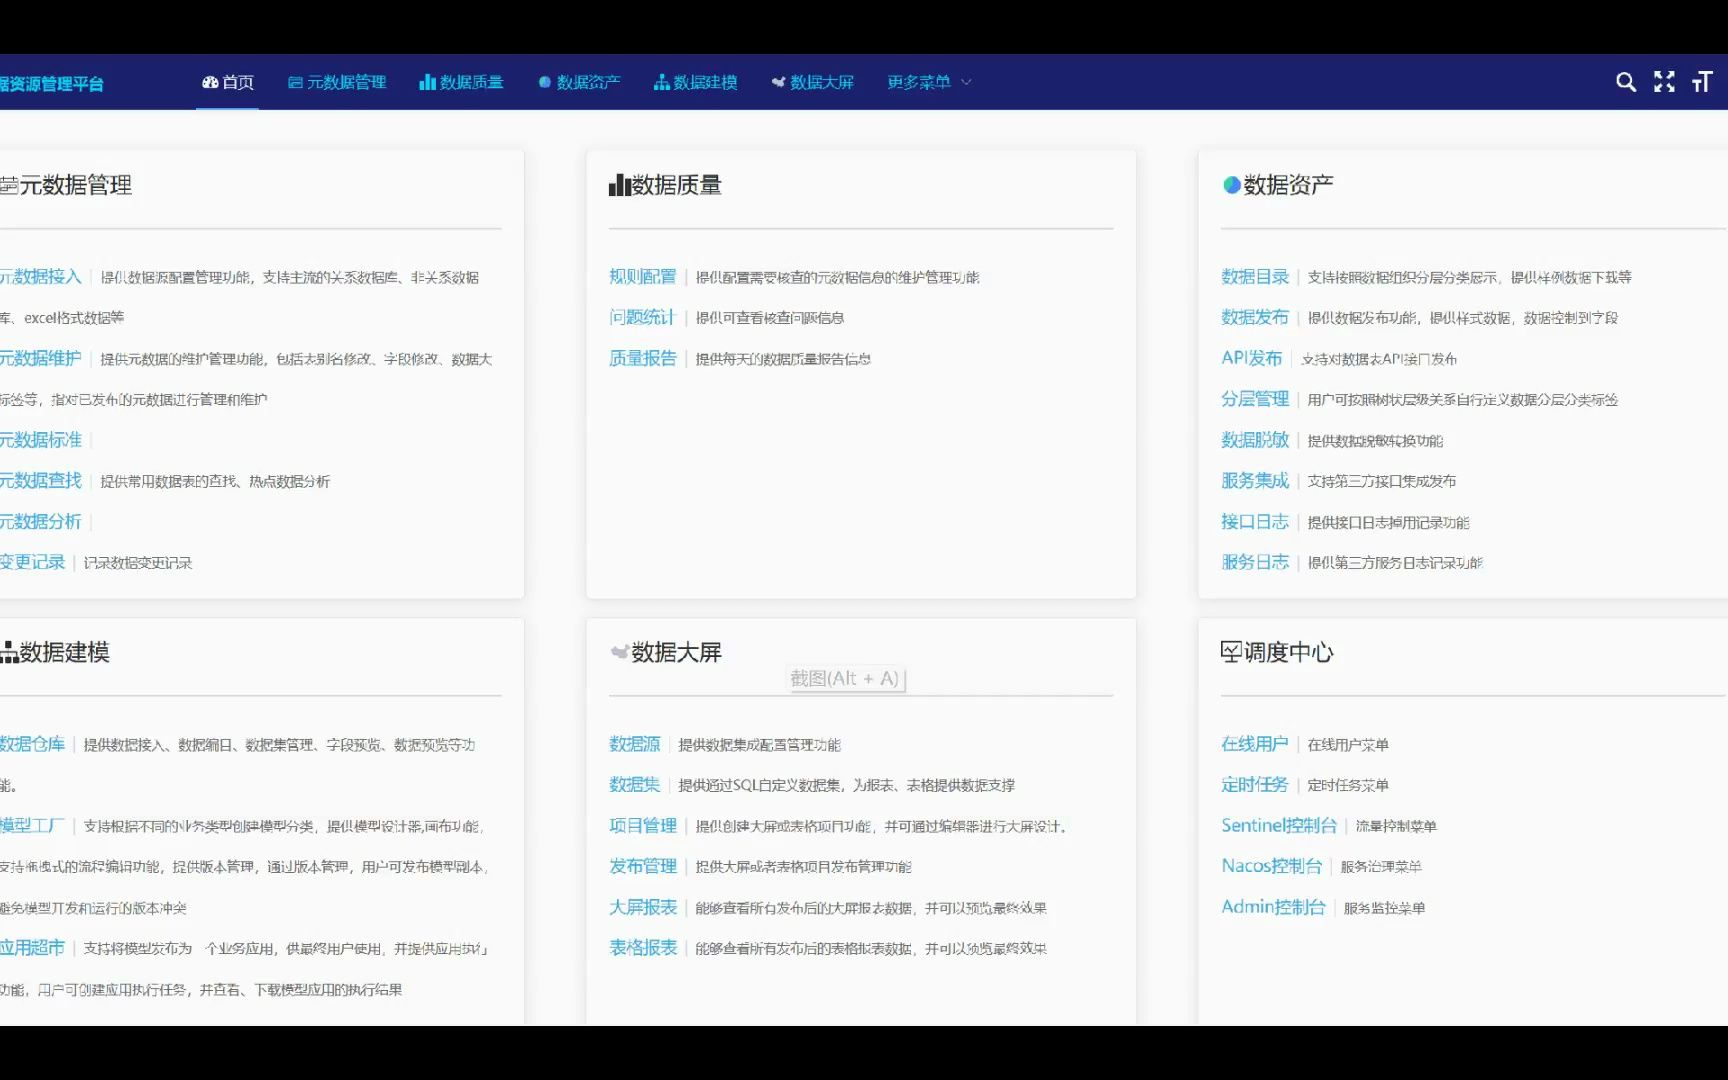Go to 首页 tab

click(228, 82)
